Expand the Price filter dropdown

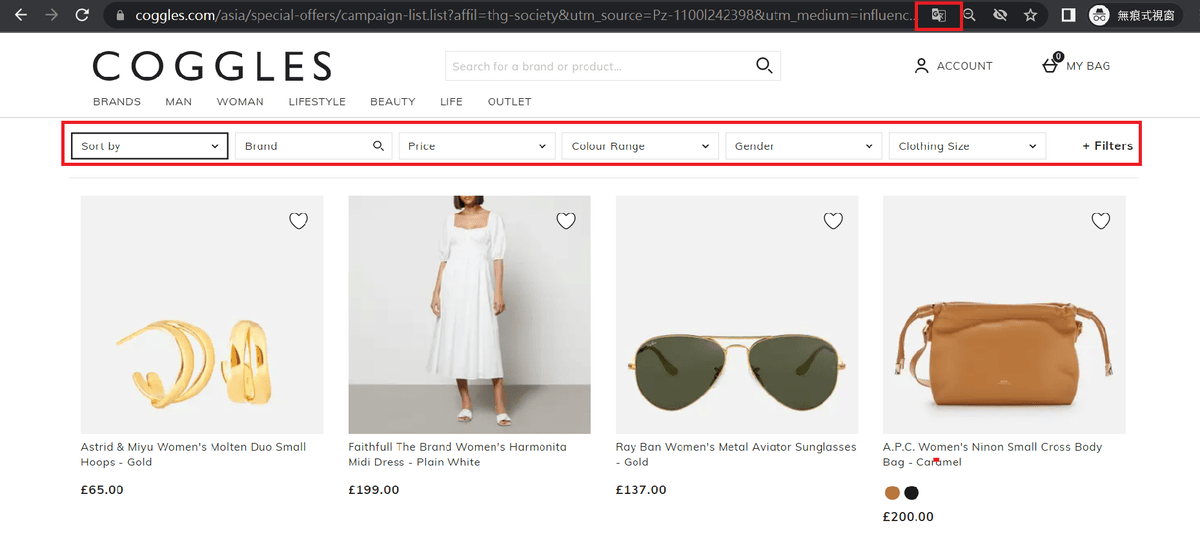click(476, 146)
